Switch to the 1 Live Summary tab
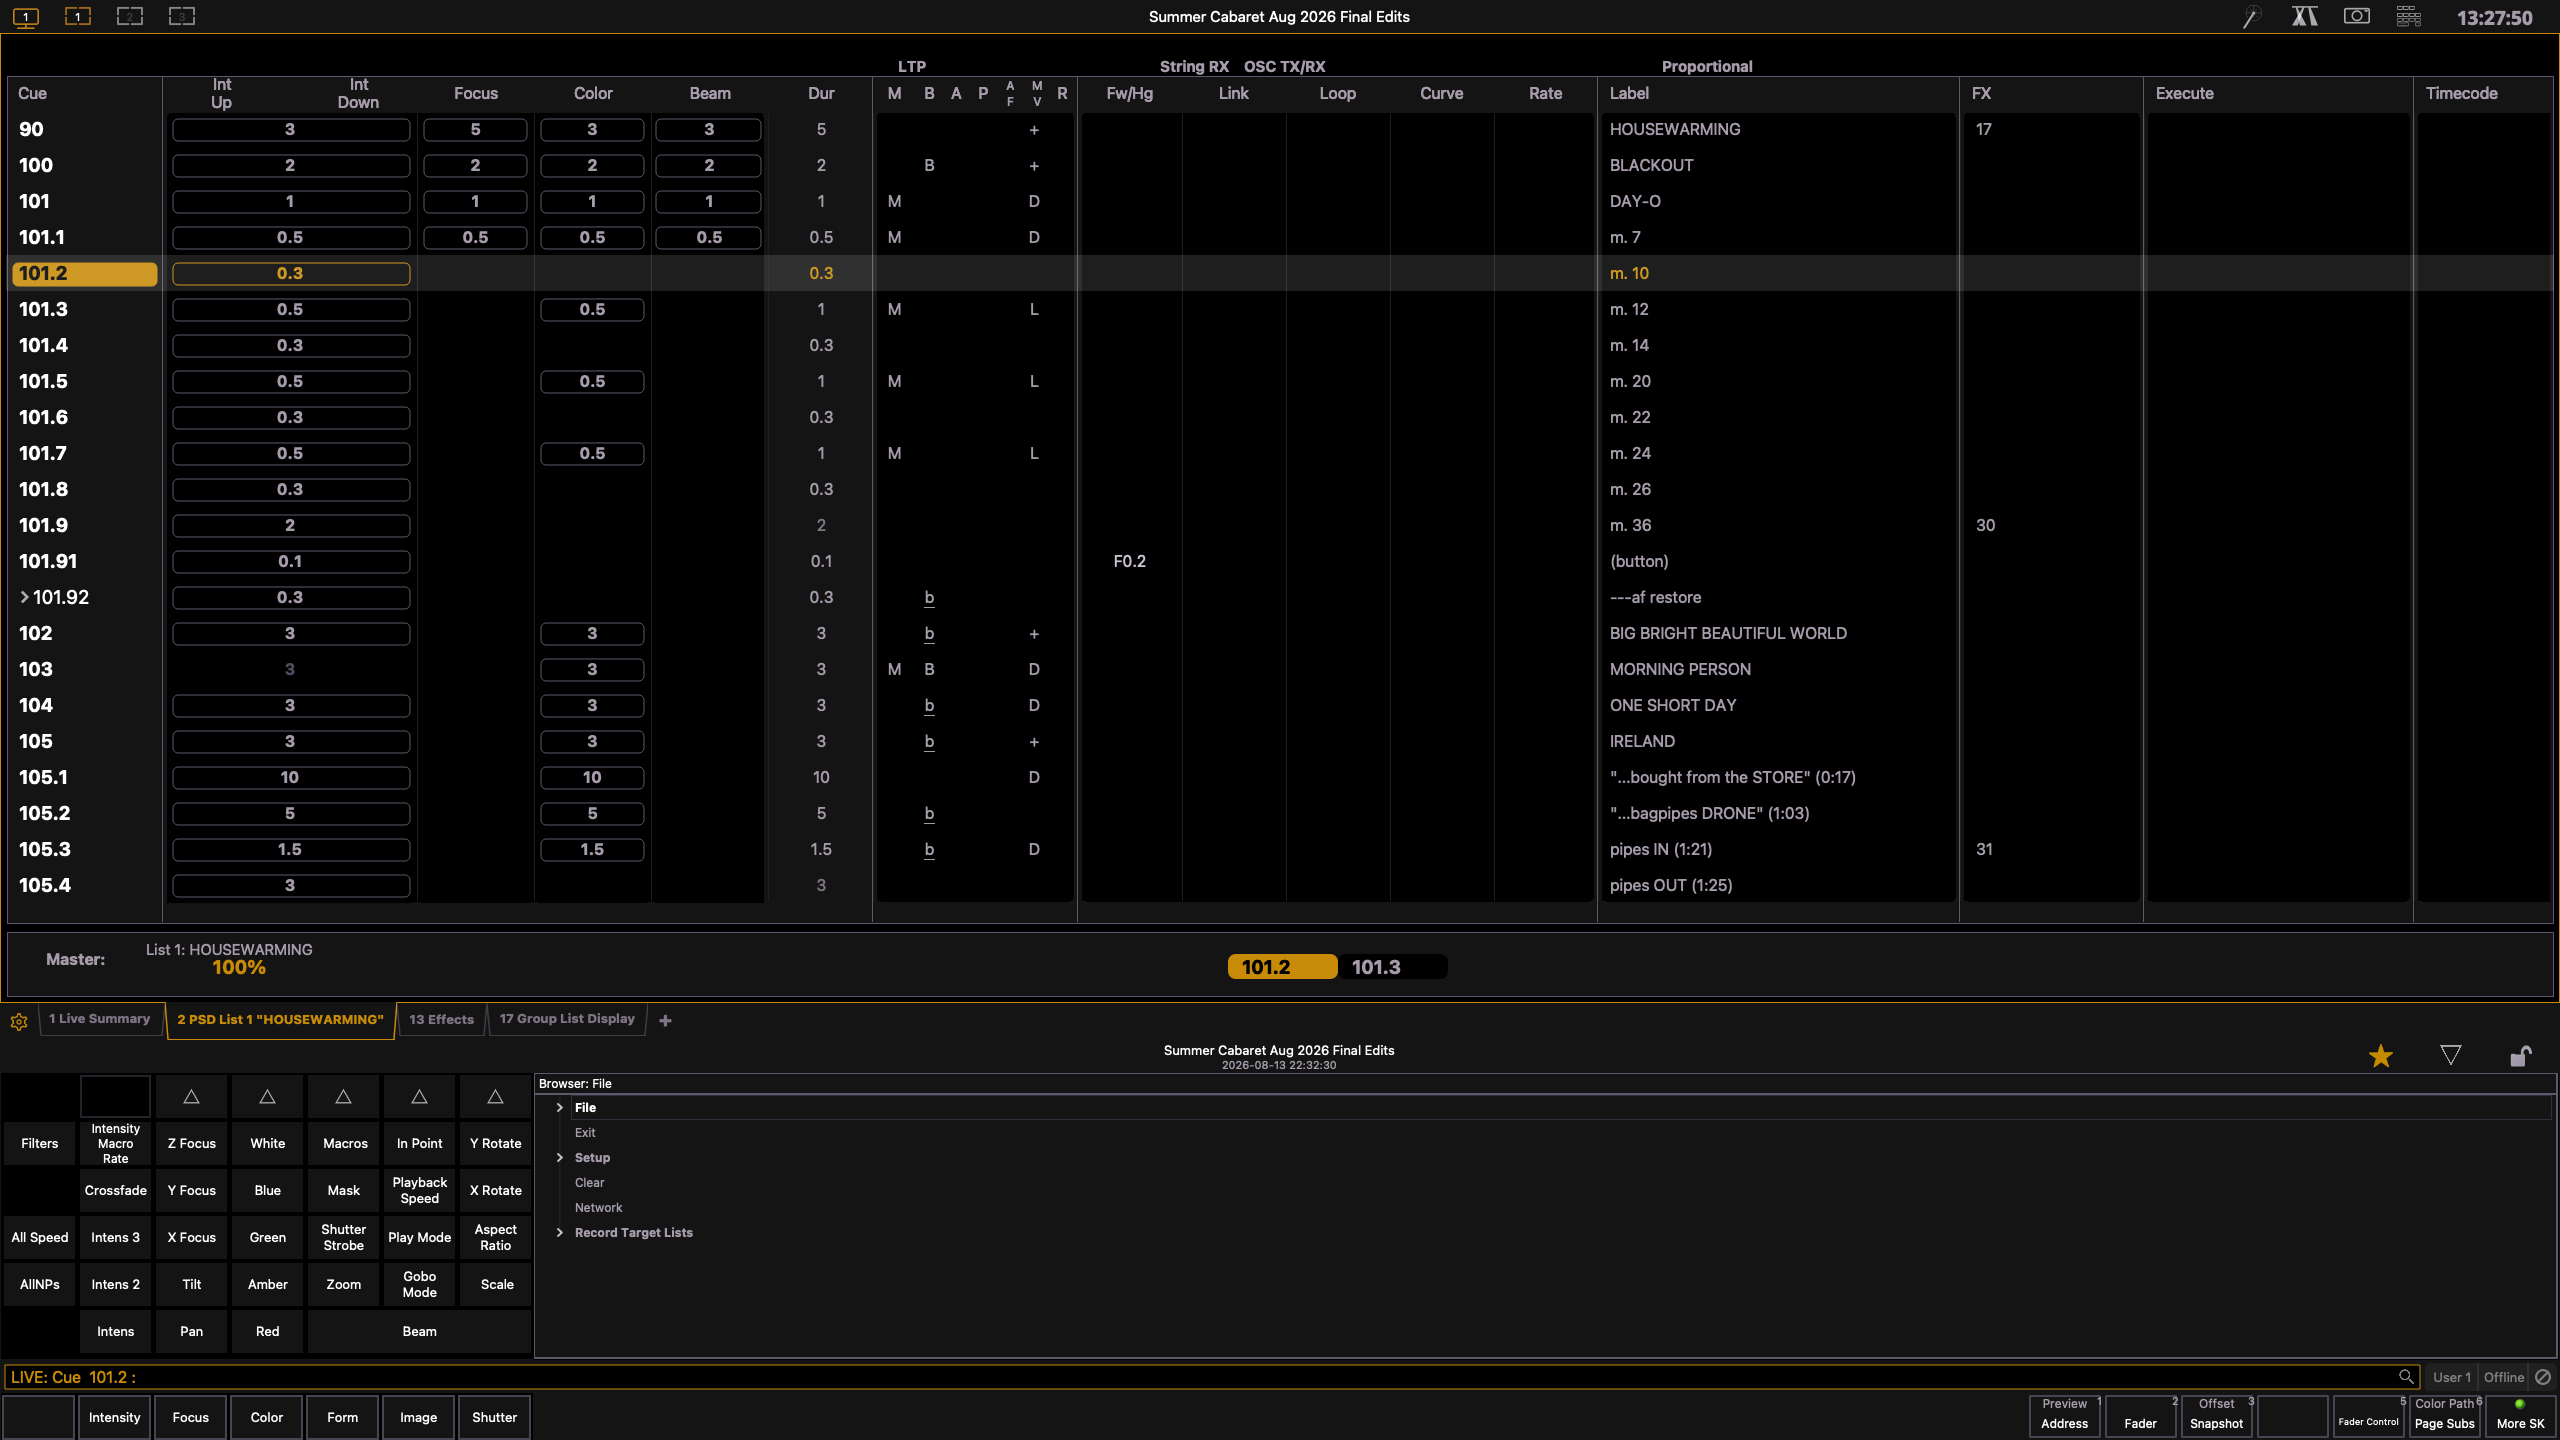 pyautogui.click(x=100, y=1019)
